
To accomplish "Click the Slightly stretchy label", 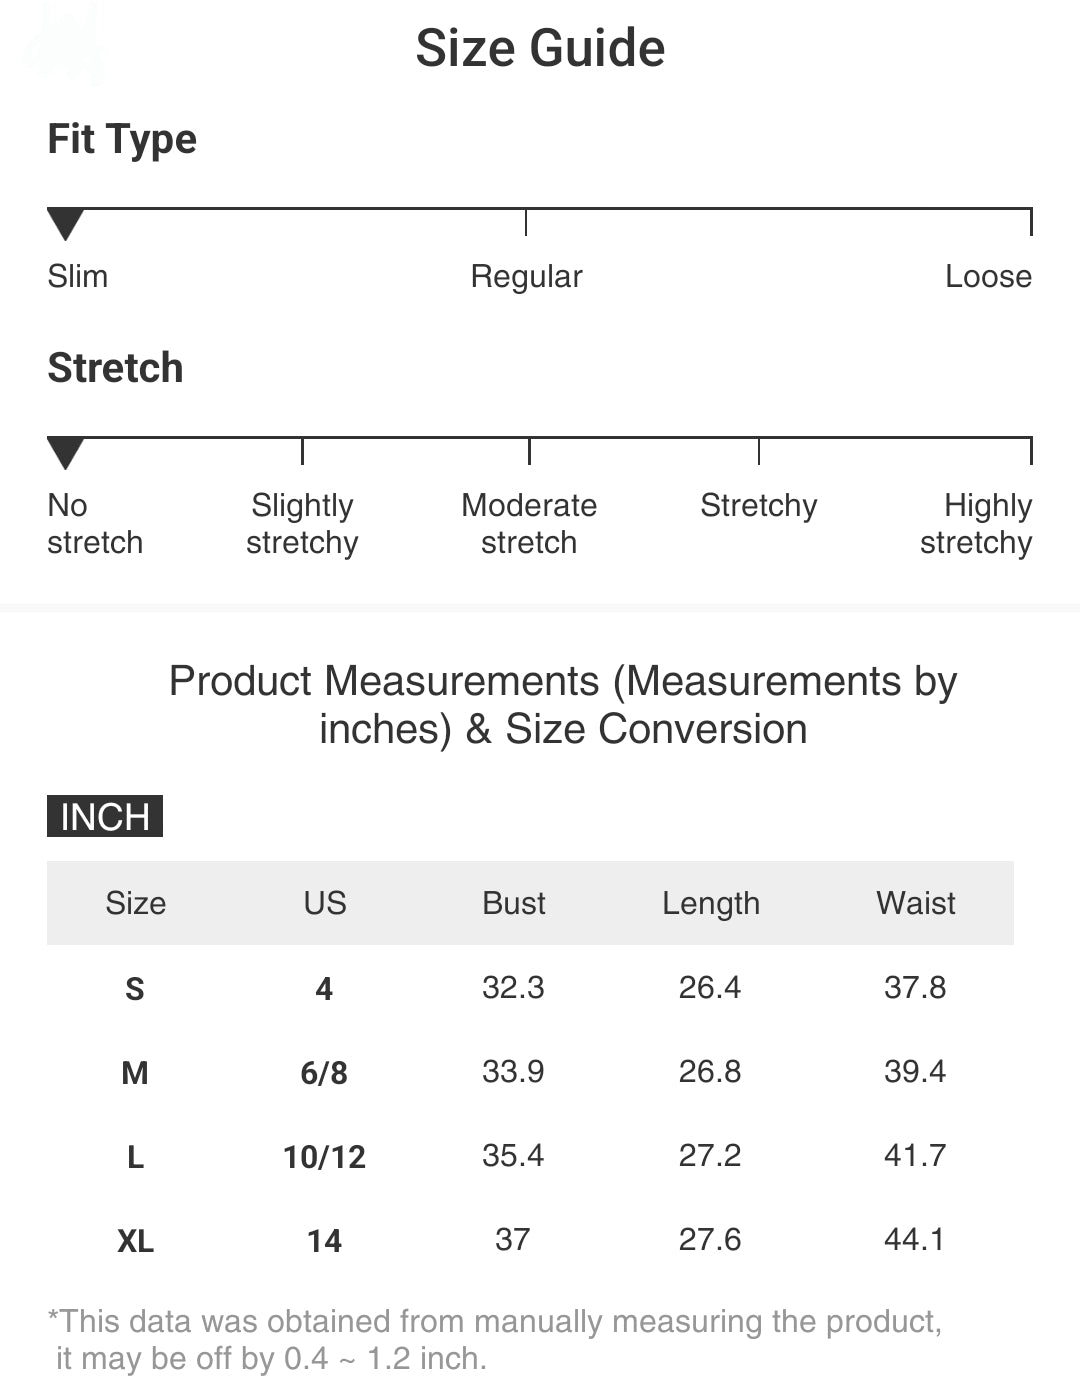I will 302,524.
